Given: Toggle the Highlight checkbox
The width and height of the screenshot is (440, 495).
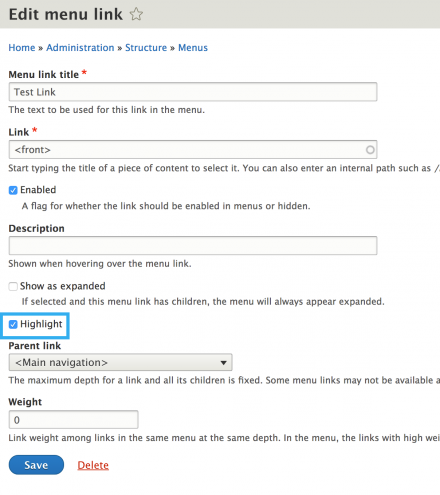Looking at the screenshot, I should click(13, 324).
